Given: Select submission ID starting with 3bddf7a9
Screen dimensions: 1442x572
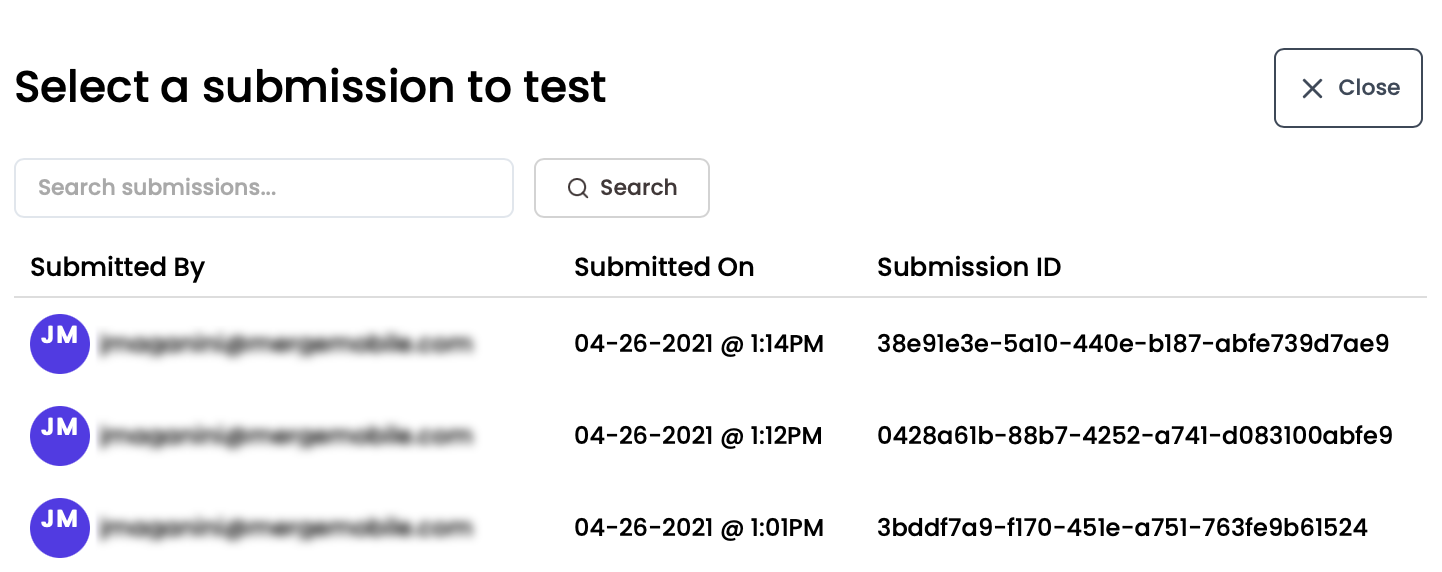Looking at the screenshot, I should [1122, 527].
